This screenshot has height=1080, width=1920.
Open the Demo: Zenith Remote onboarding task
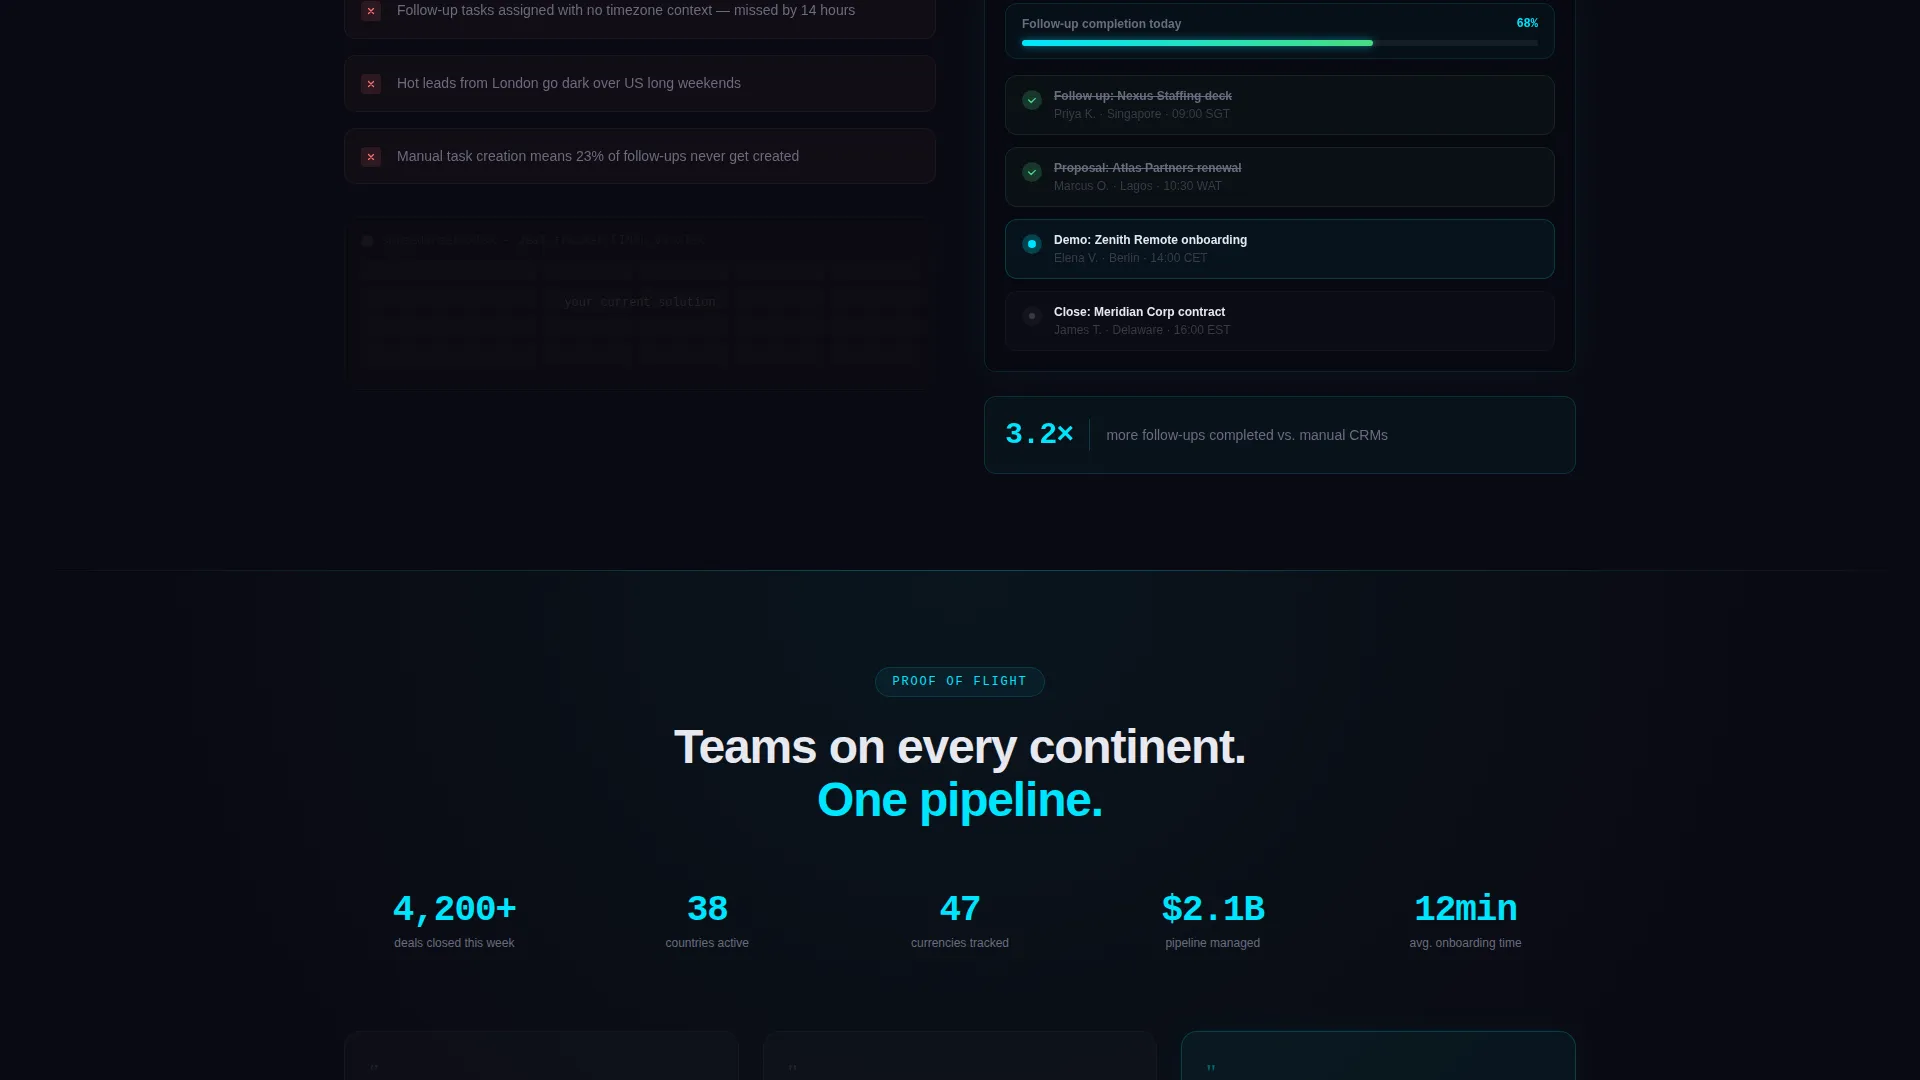[x=1280, y=249]
